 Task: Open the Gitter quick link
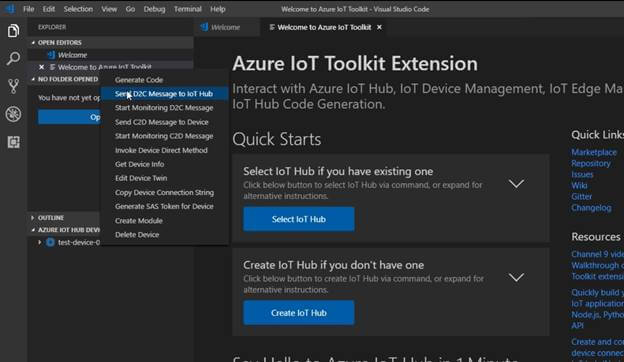click(x=582, y=197)
